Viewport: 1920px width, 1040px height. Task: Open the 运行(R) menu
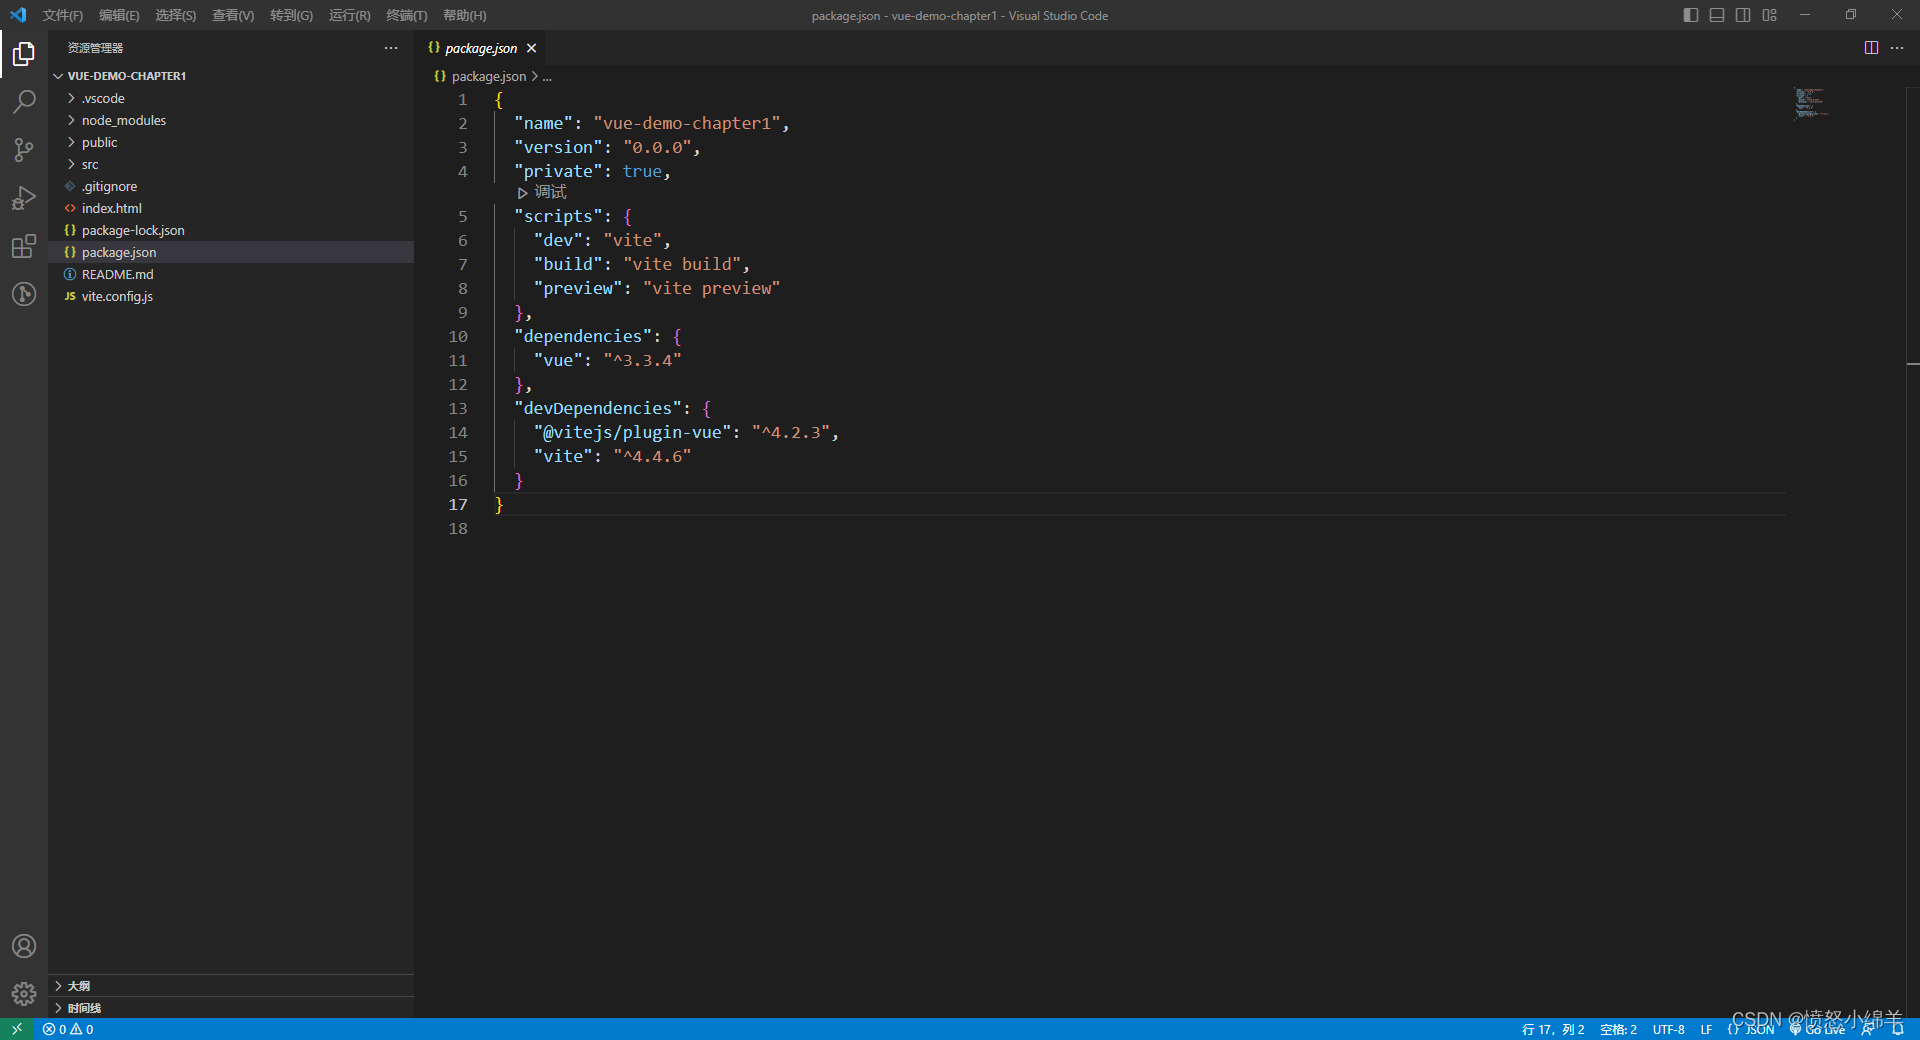point(349,15)
